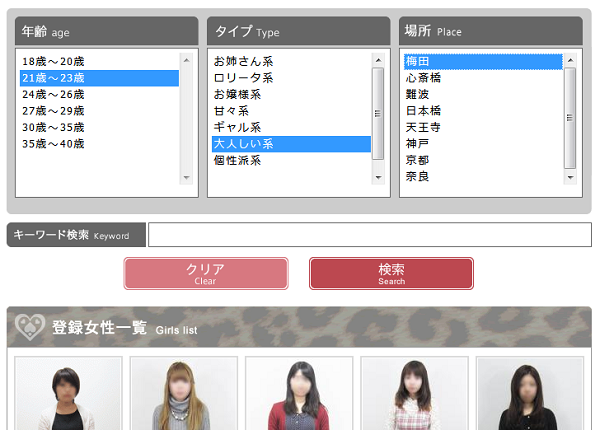This screenshot has height=430, width=600.
Task: Click down arrow of Place list scrollbar
Action: click(570, 177)
